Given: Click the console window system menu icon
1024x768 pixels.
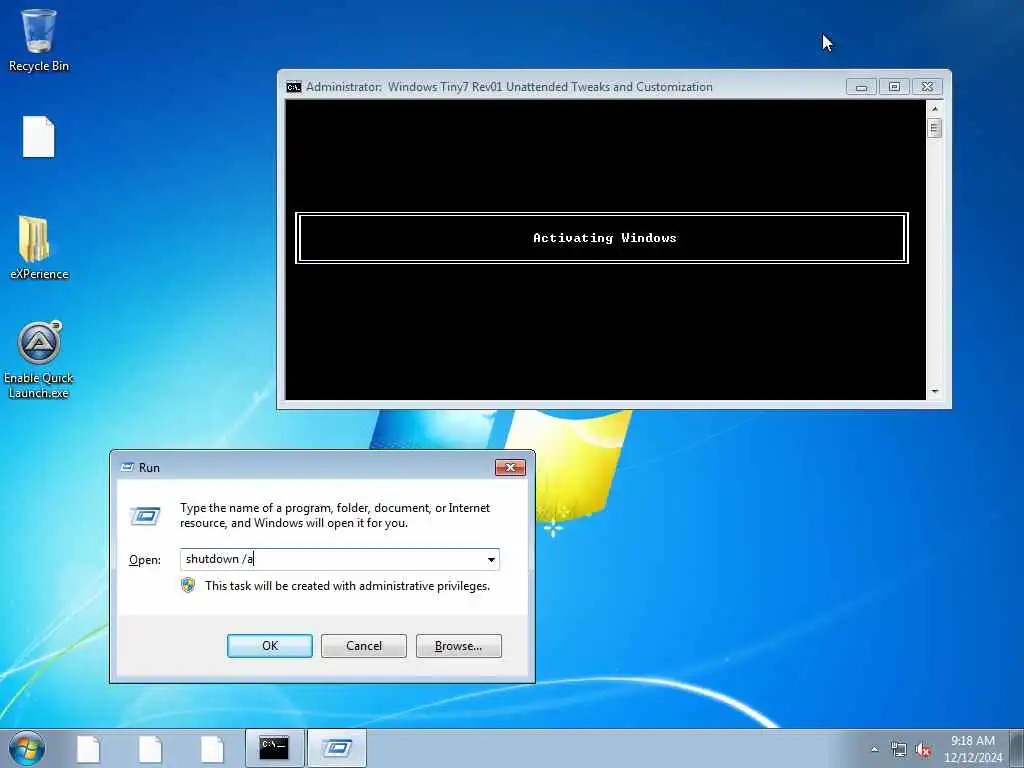Looking at the screenshot, I should click(294, 87).
